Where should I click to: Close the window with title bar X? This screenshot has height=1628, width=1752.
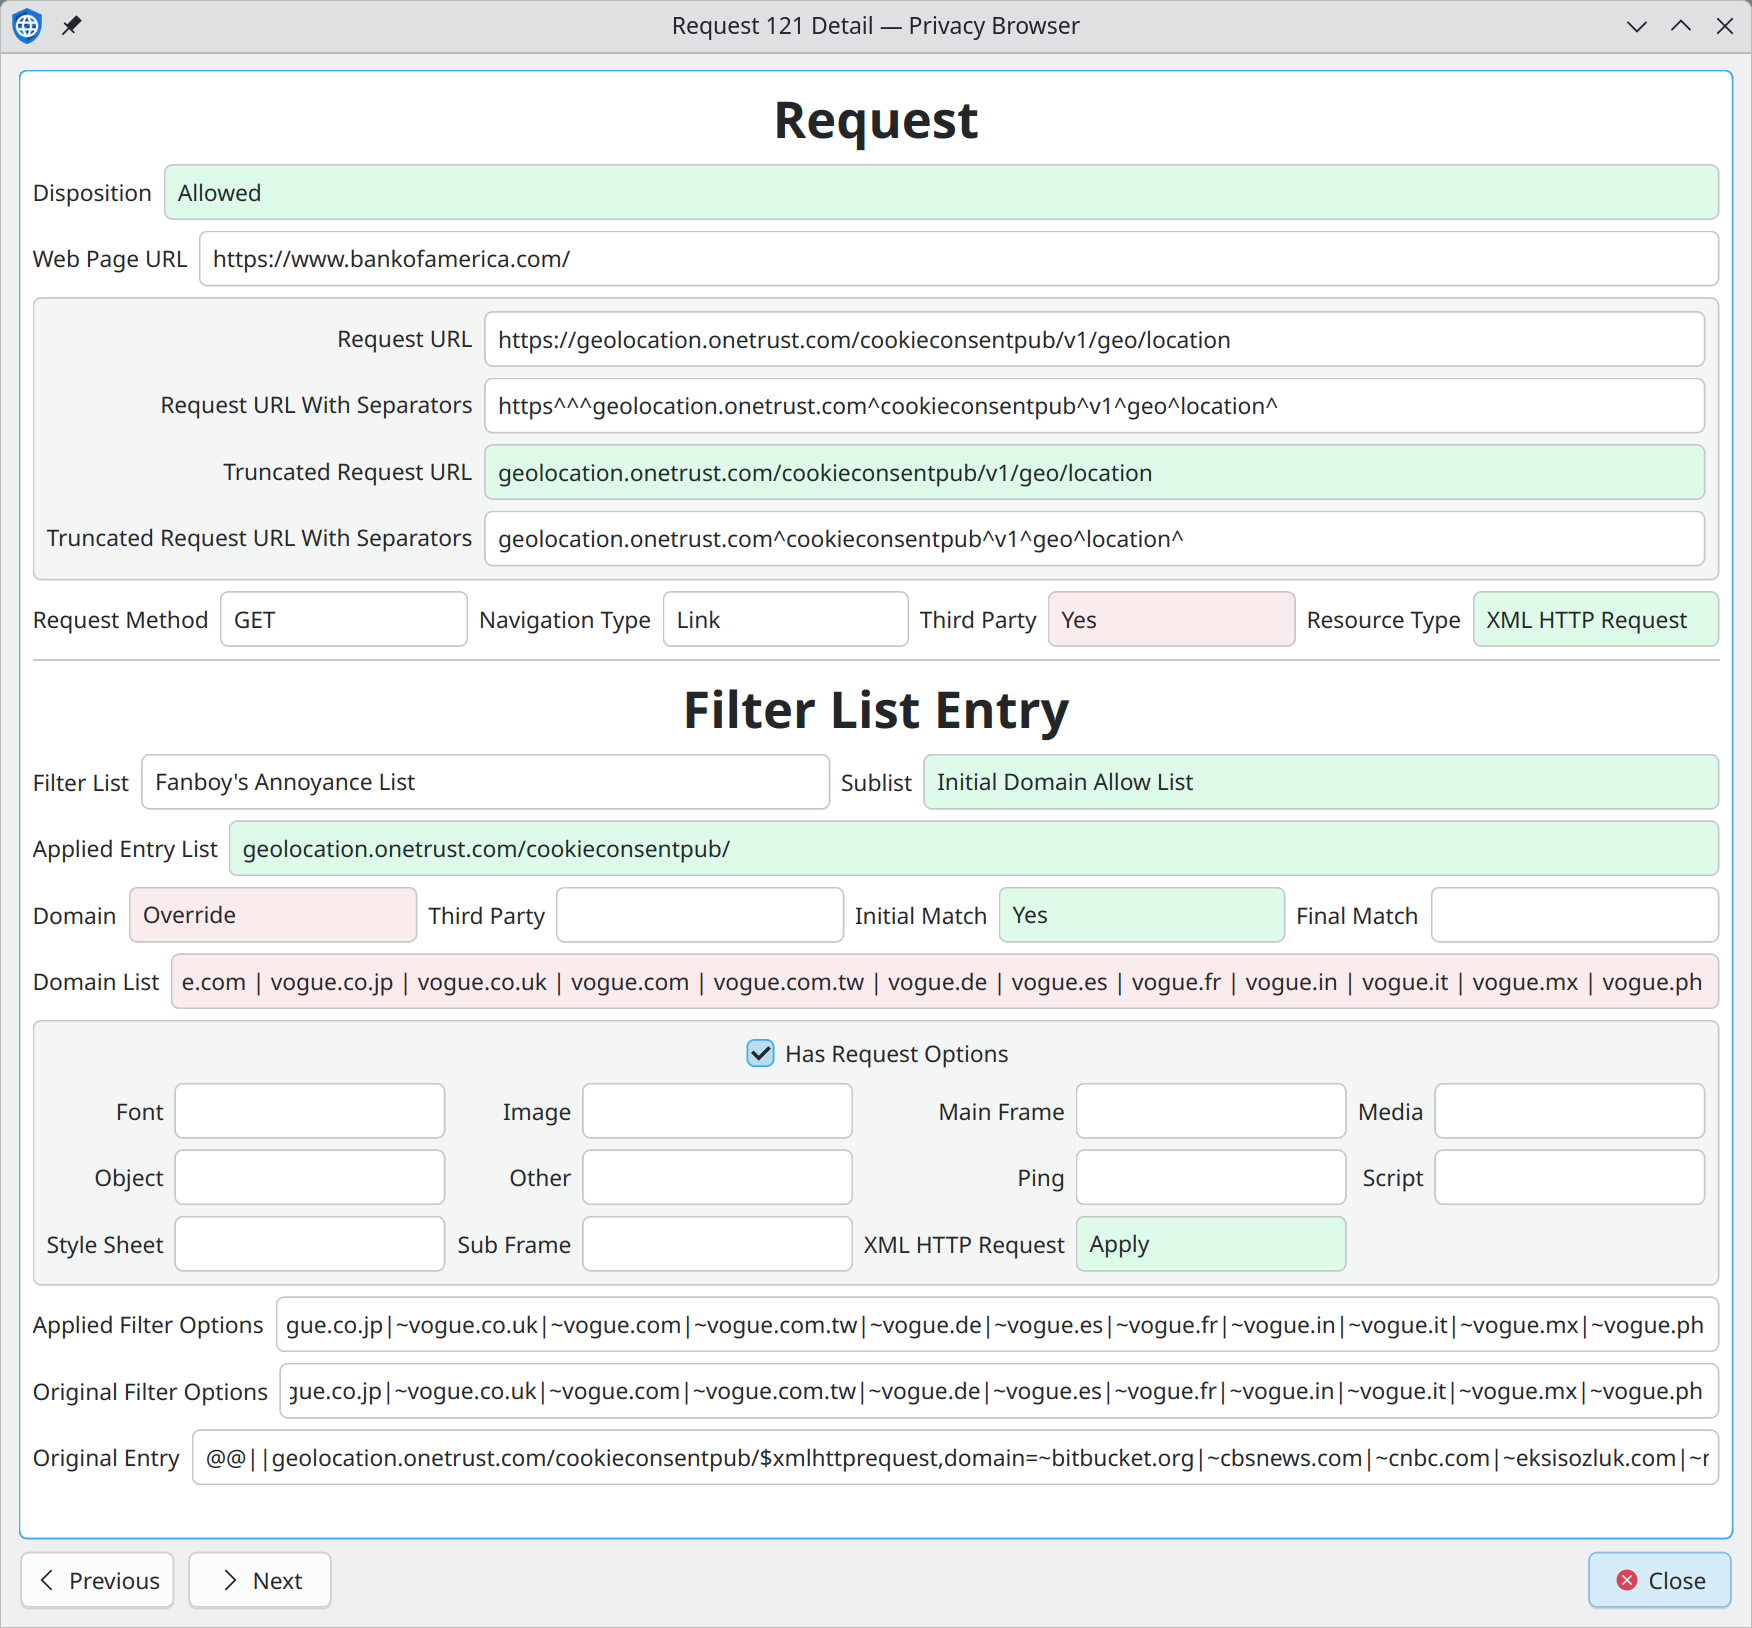pyautogui.click(x=1725, y=26)
